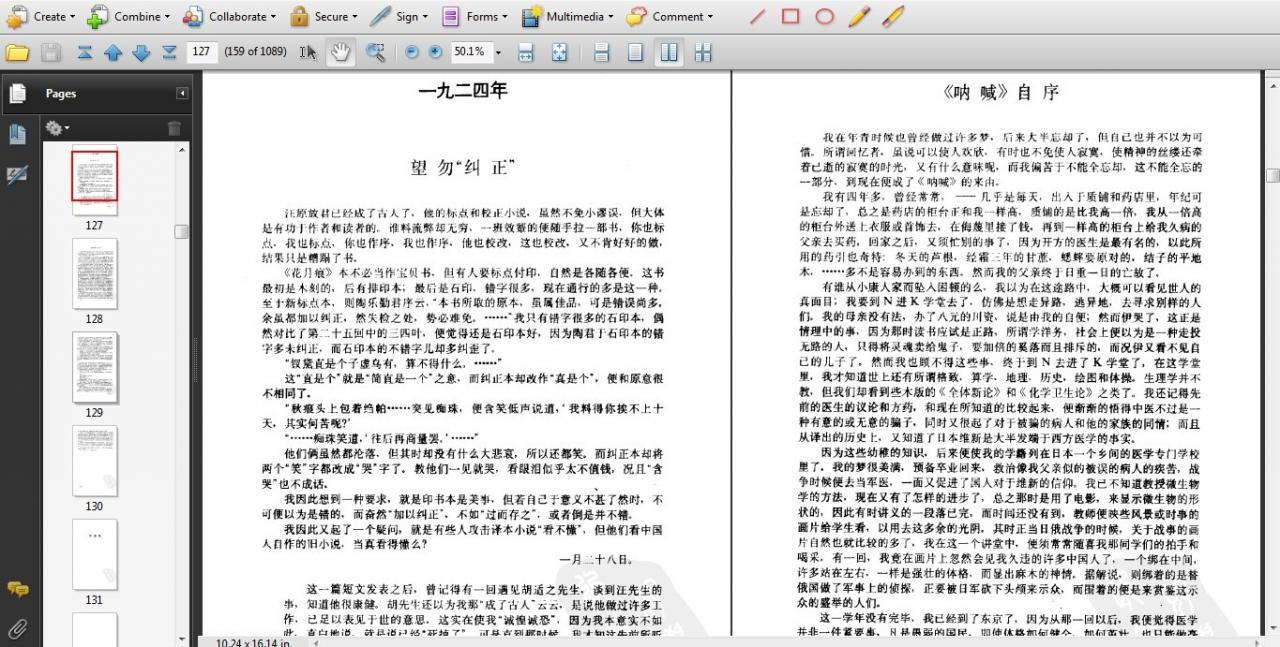Open the Secure dropdown menu
Viewport: 1280px width, 647px height.
324,16
